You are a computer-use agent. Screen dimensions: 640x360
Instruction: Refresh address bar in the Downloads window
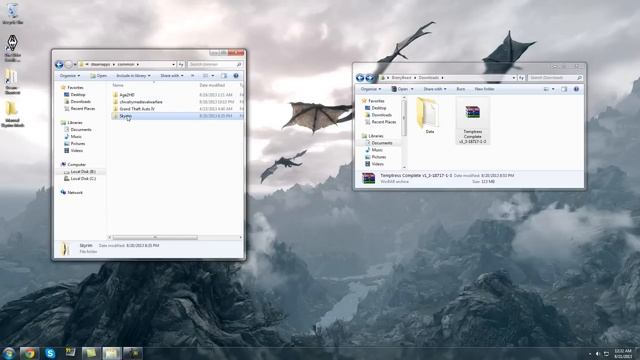[x=521, y=78]
